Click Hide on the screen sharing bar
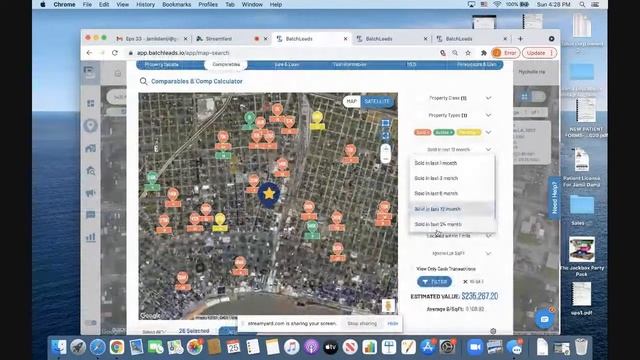Image resolution: width=640 pixels, height=360 pixels. tap(393, 323)
